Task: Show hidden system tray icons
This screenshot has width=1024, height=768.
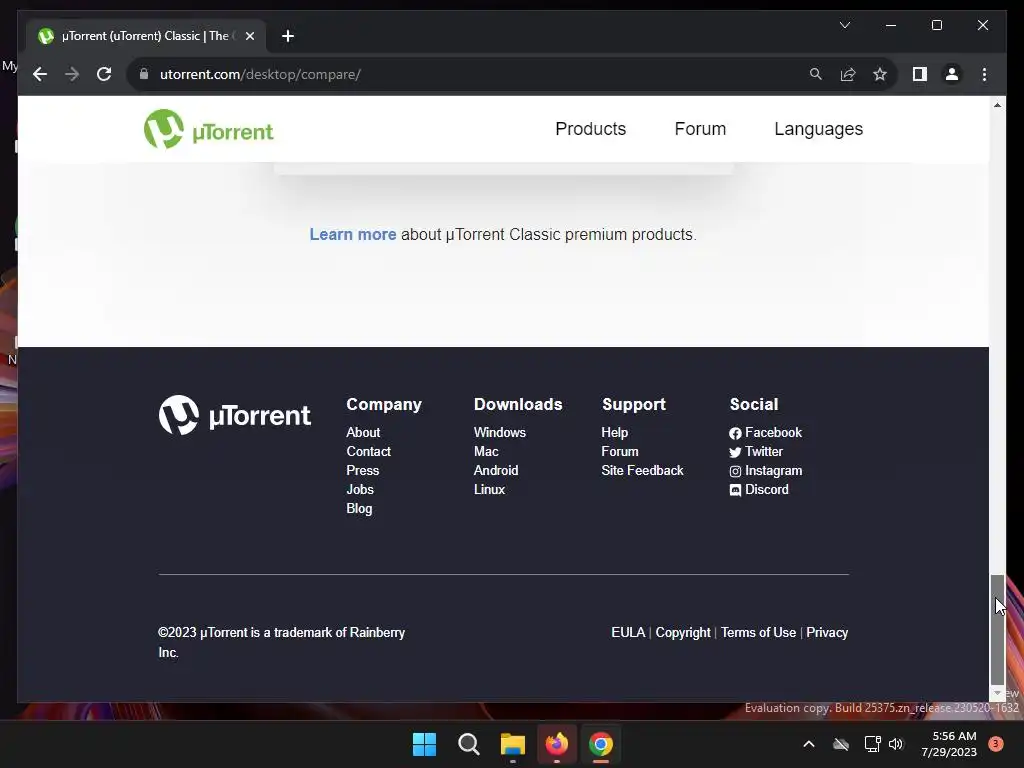Action: click(x=808, y=744)
